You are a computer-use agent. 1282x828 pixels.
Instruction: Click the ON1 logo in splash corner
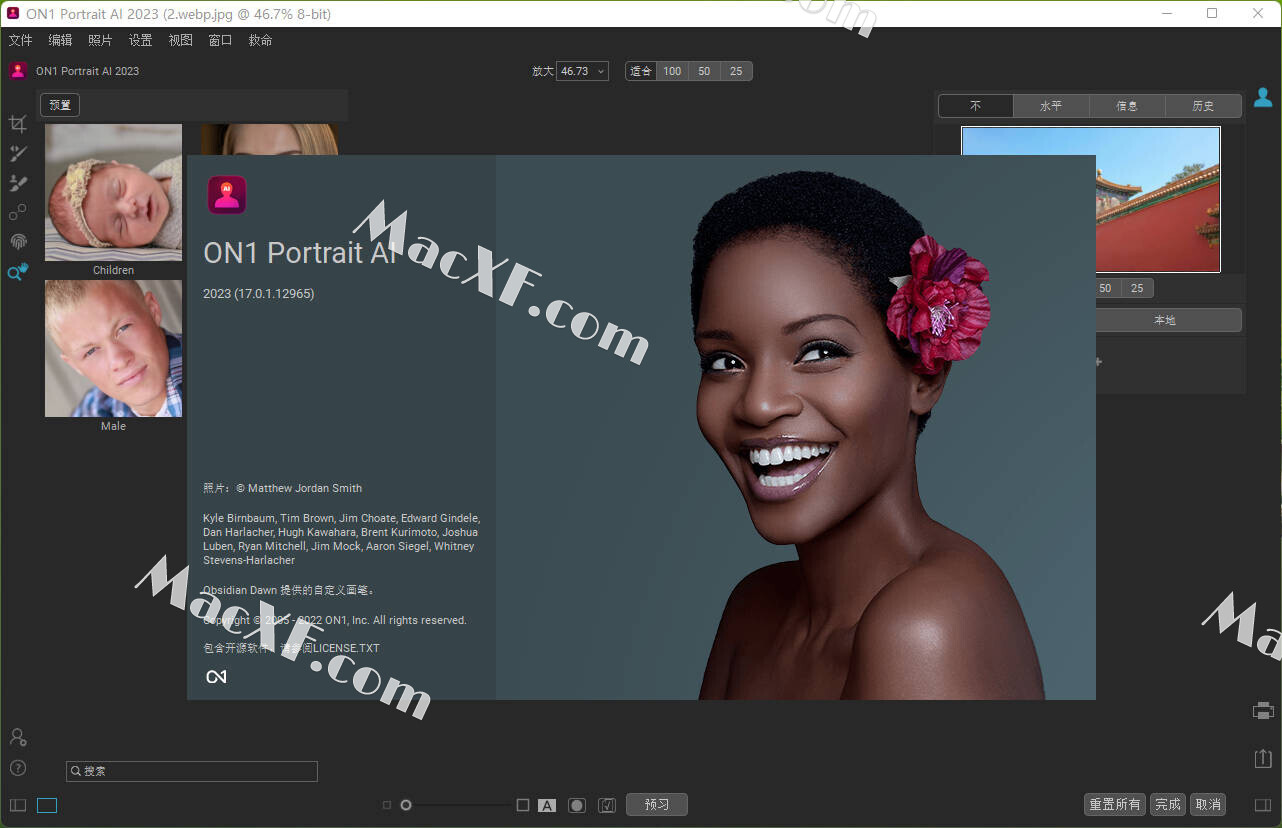coord(216,677)
